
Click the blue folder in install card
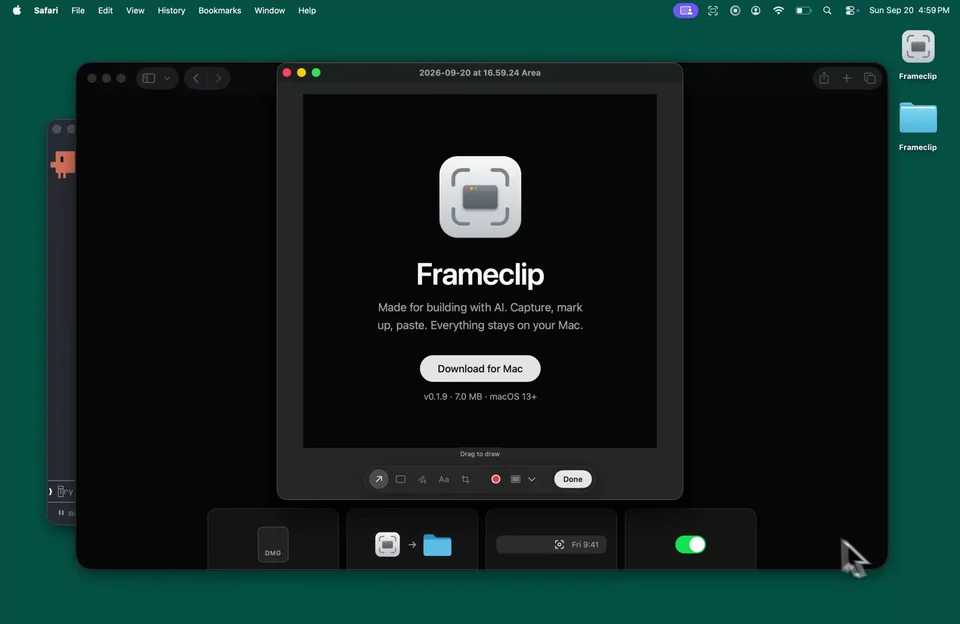[x=437, y=544]
